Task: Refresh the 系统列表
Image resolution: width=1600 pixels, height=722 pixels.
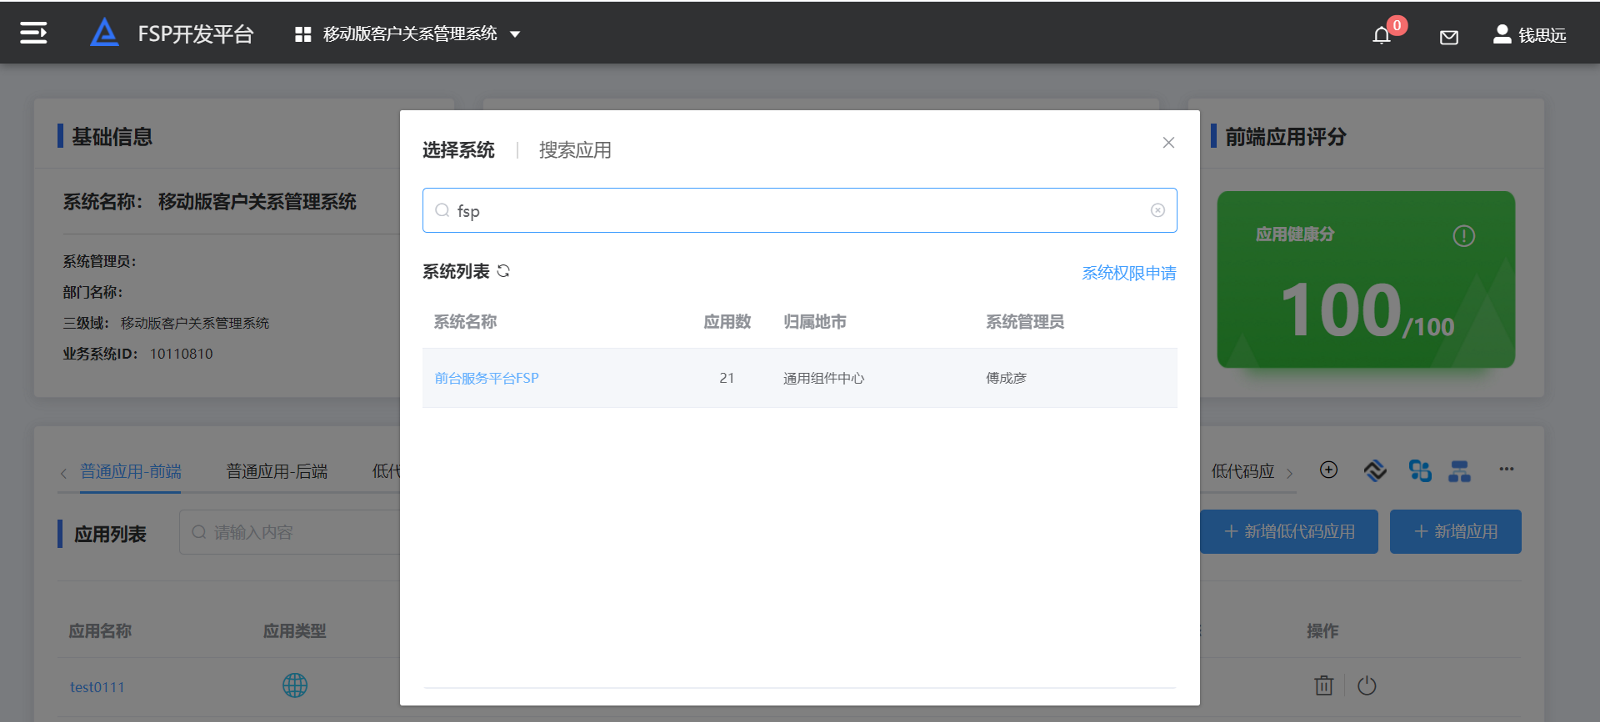Action: [x=503, y=271]
